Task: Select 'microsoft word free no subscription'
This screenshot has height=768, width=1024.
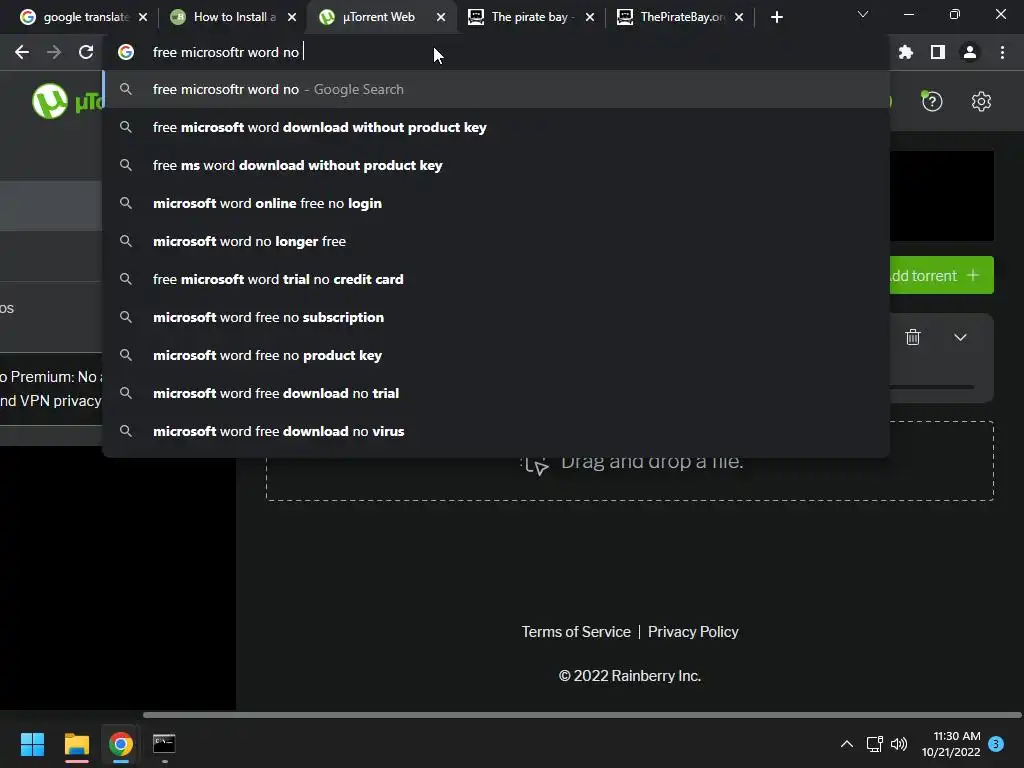Action: click(496, 317)
